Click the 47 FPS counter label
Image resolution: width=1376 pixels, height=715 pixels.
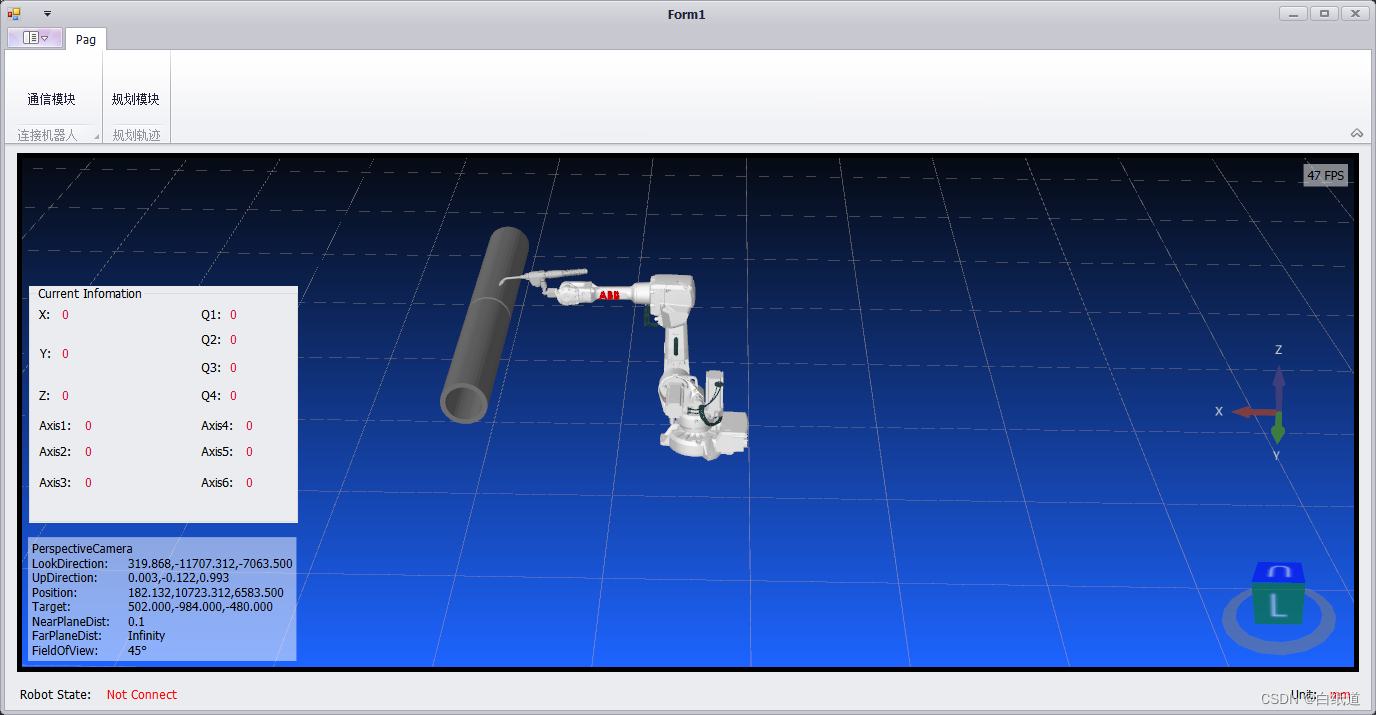[1326, 175]
